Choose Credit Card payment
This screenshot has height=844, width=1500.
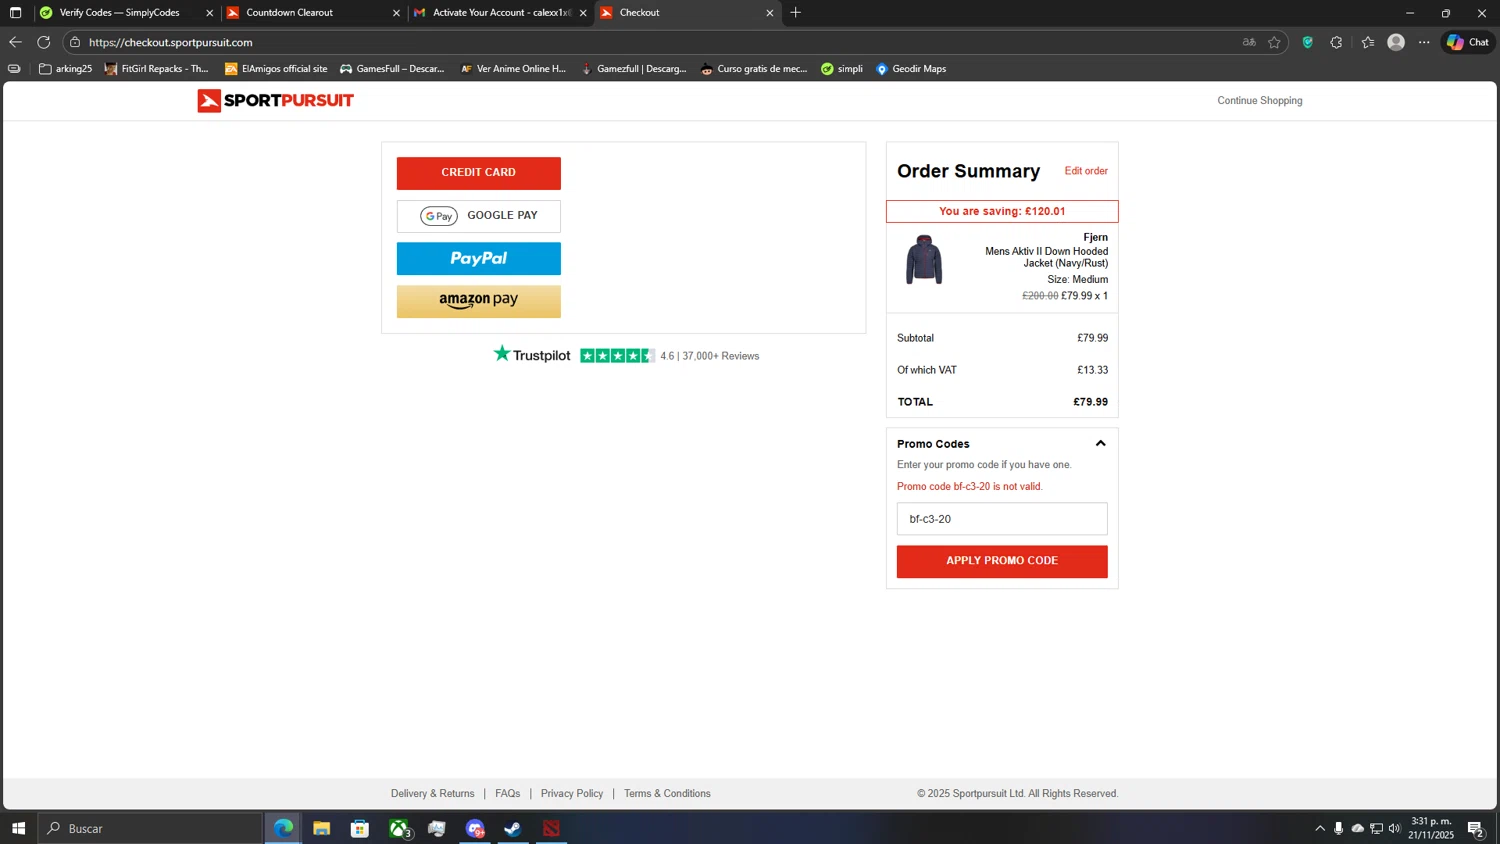pyautogui.click(x=479, y=173)
